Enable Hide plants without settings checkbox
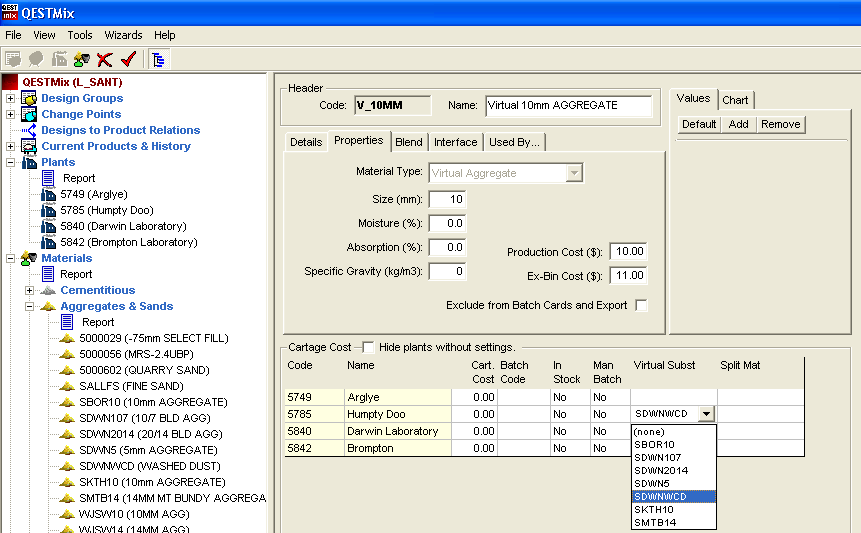Image resolution: width=861 pixels, height=533 pixels. tap(368, 347)
